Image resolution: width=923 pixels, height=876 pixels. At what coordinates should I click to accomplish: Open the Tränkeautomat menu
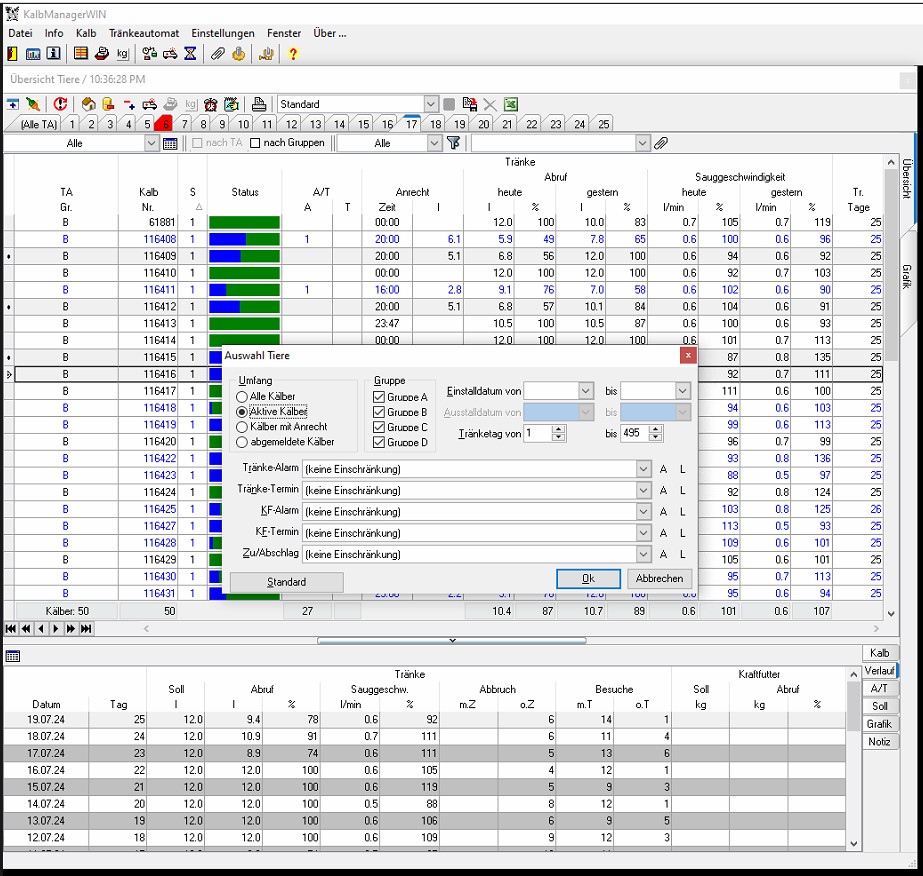pyautogui.click(x=145, y=33)
